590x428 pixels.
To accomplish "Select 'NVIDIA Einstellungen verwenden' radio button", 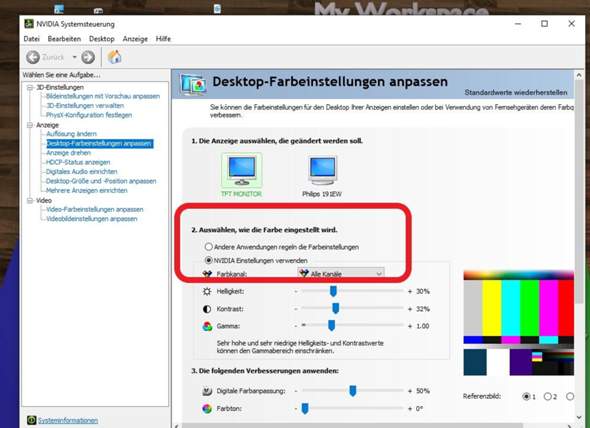I will click(208, 260).
